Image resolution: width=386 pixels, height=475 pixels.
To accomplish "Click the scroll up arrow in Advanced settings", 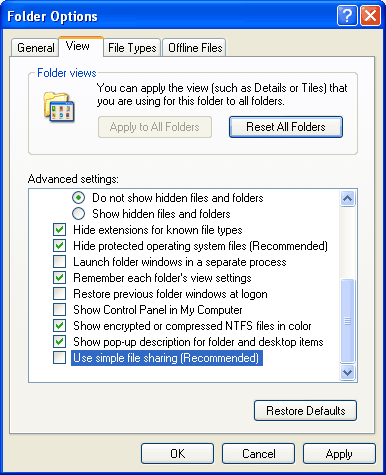I will click(x=347, y=199).
